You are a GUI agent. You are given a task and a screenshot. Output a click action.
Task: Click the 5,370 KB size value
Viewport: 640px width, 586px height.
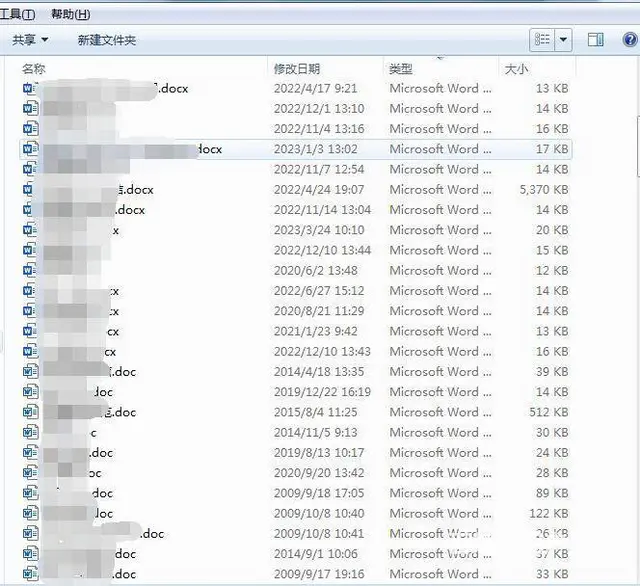pyautogui.click(x=544, y=190)
